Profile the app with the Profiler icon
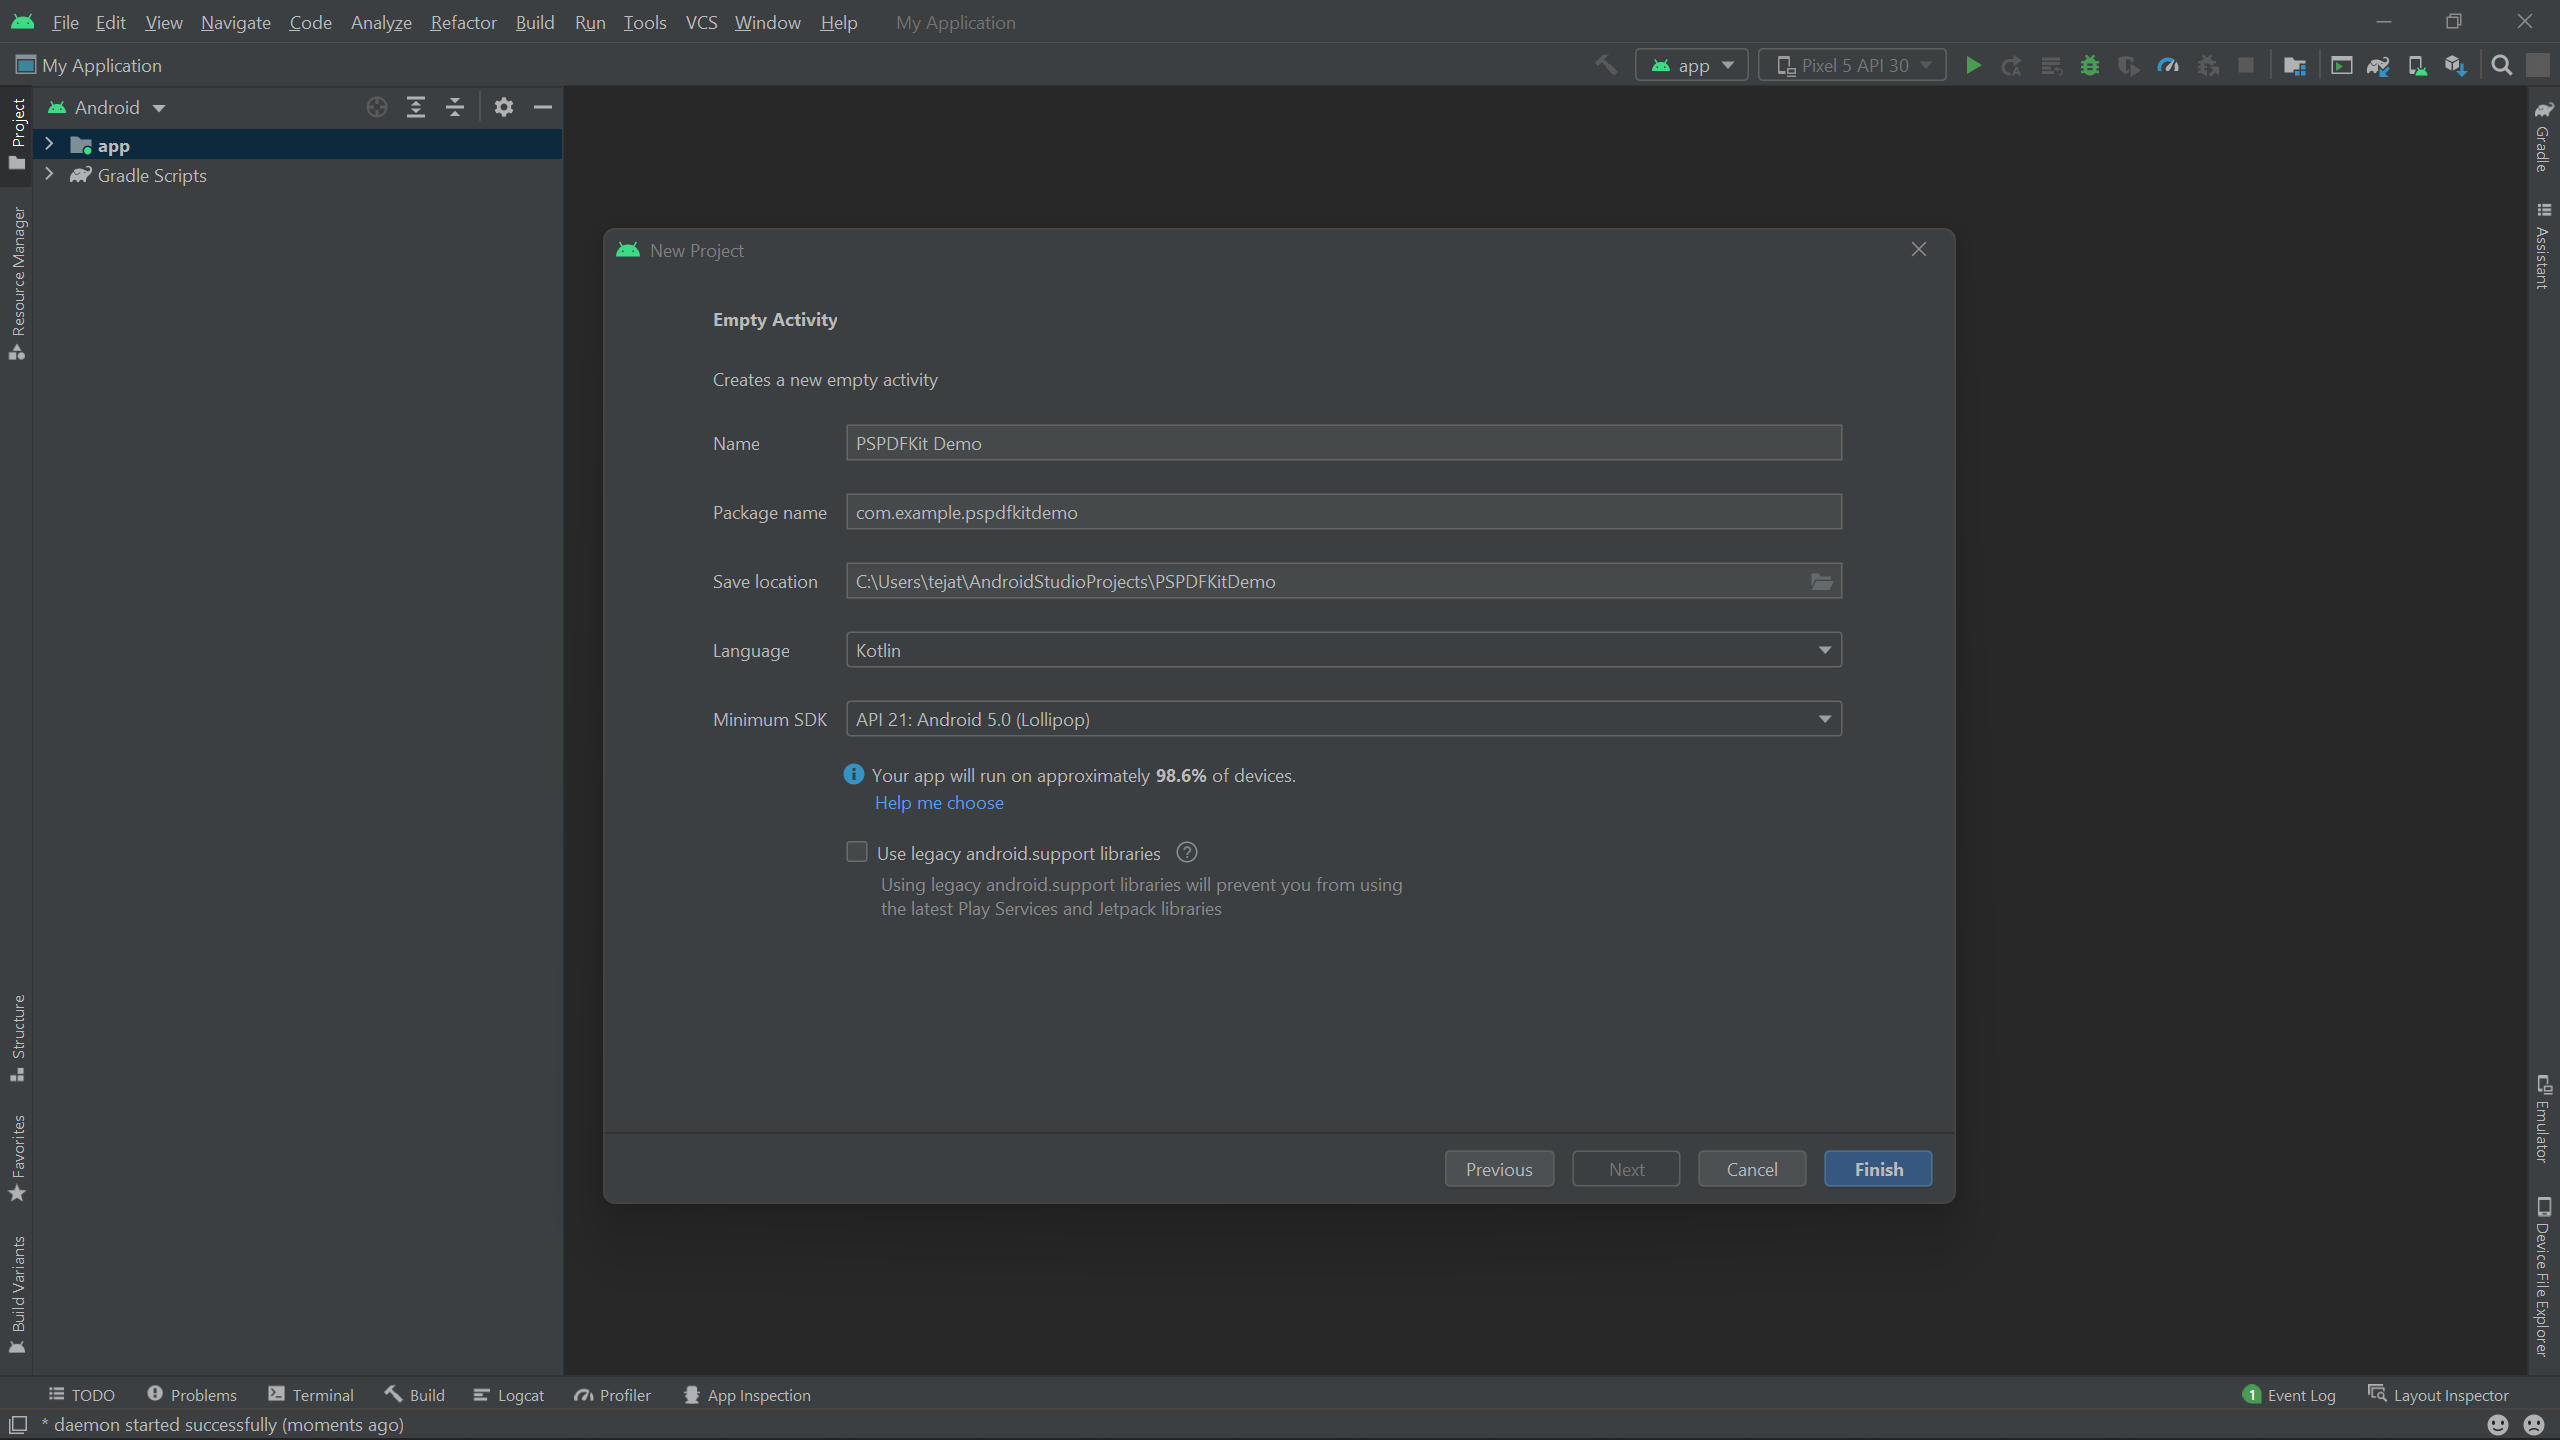Viewport: 2560px width, 1440px height. [2167, 64]
